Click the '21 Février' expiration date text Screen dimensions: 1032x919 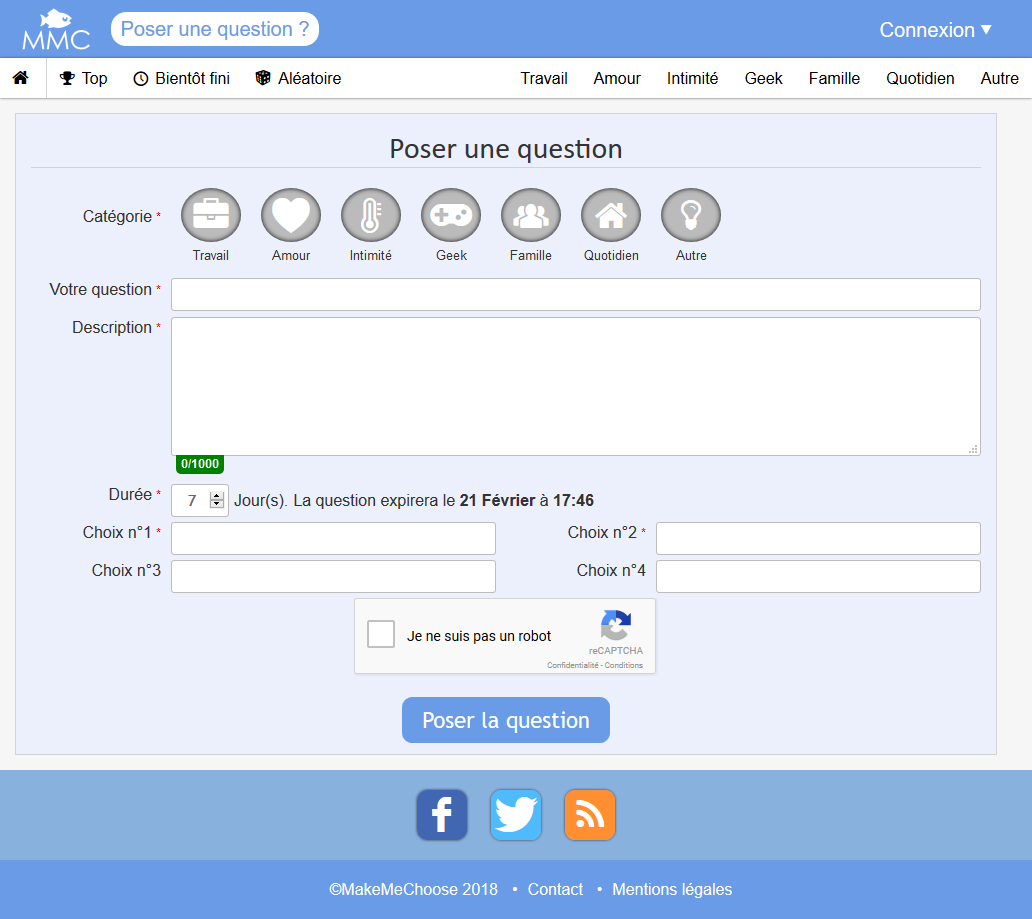point(497,500)
